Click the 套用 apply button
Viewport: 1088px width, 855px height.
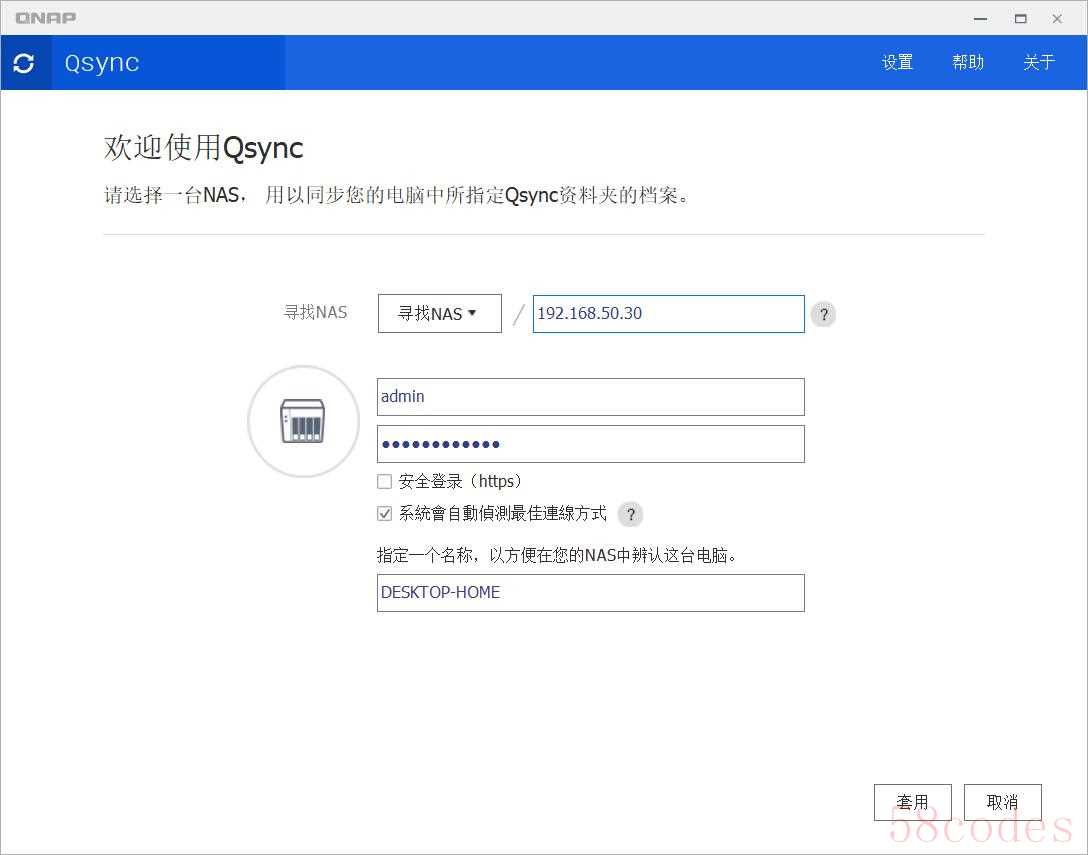(912, 802)
